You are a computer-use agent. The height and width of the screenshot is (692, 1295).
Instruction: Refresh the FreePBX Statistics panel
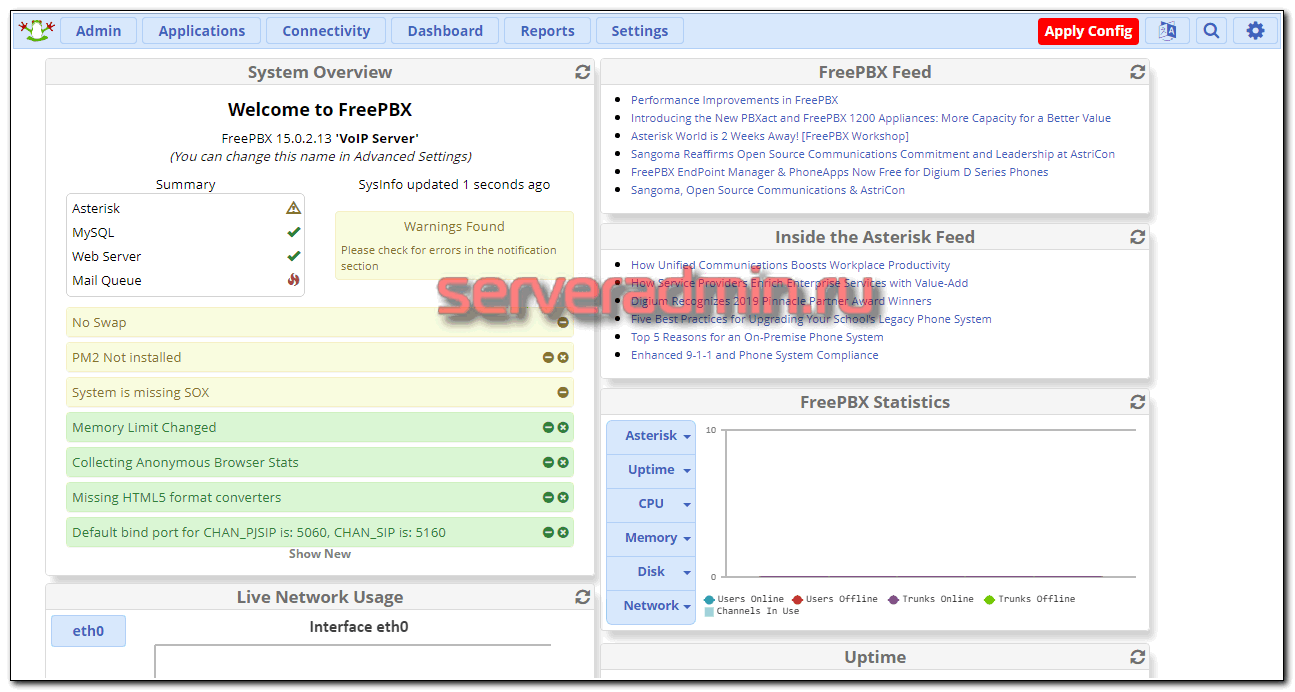click(1137, 402)
